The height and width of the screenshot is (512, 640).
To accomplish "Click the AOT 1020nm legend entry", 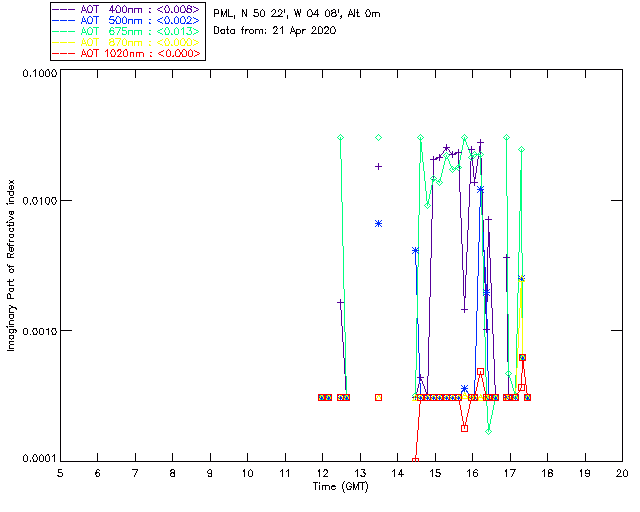I will 128,53.
